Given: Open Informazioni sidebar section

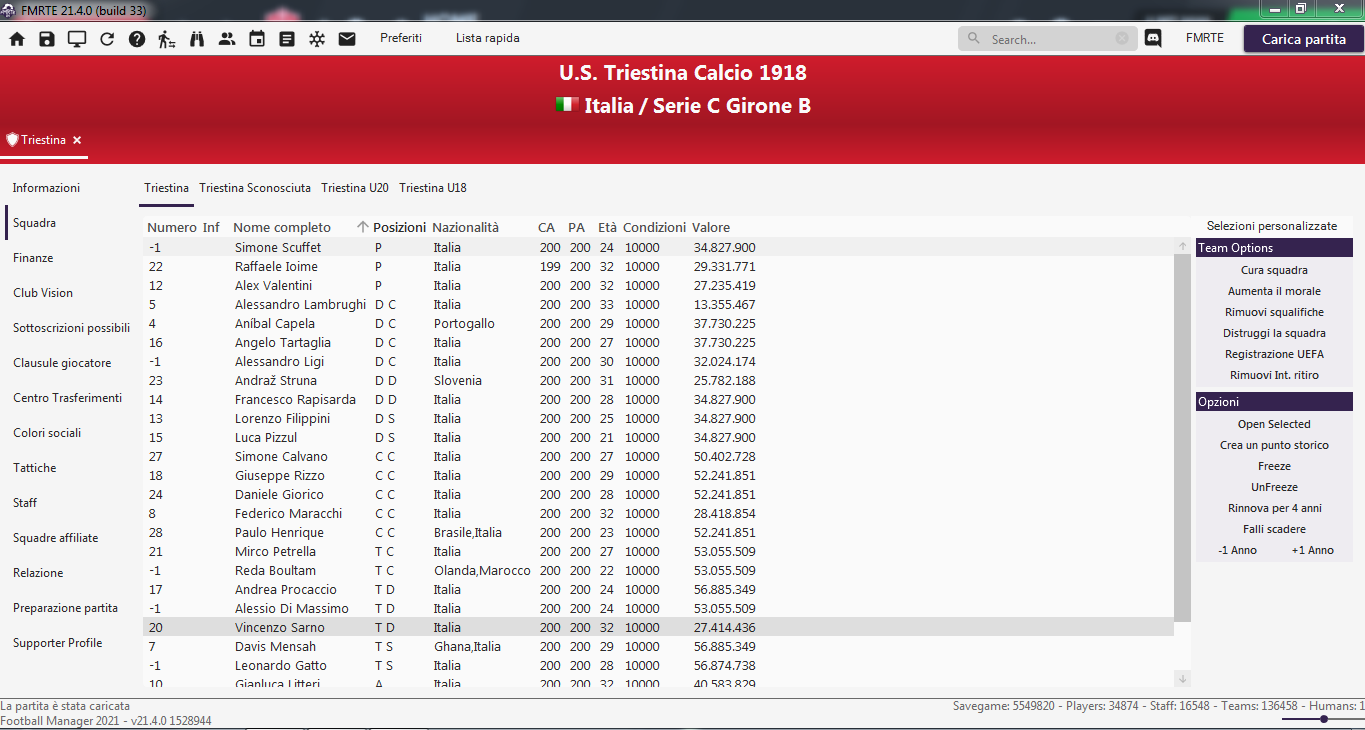Looking at the screenshot, I should point(46,188).
